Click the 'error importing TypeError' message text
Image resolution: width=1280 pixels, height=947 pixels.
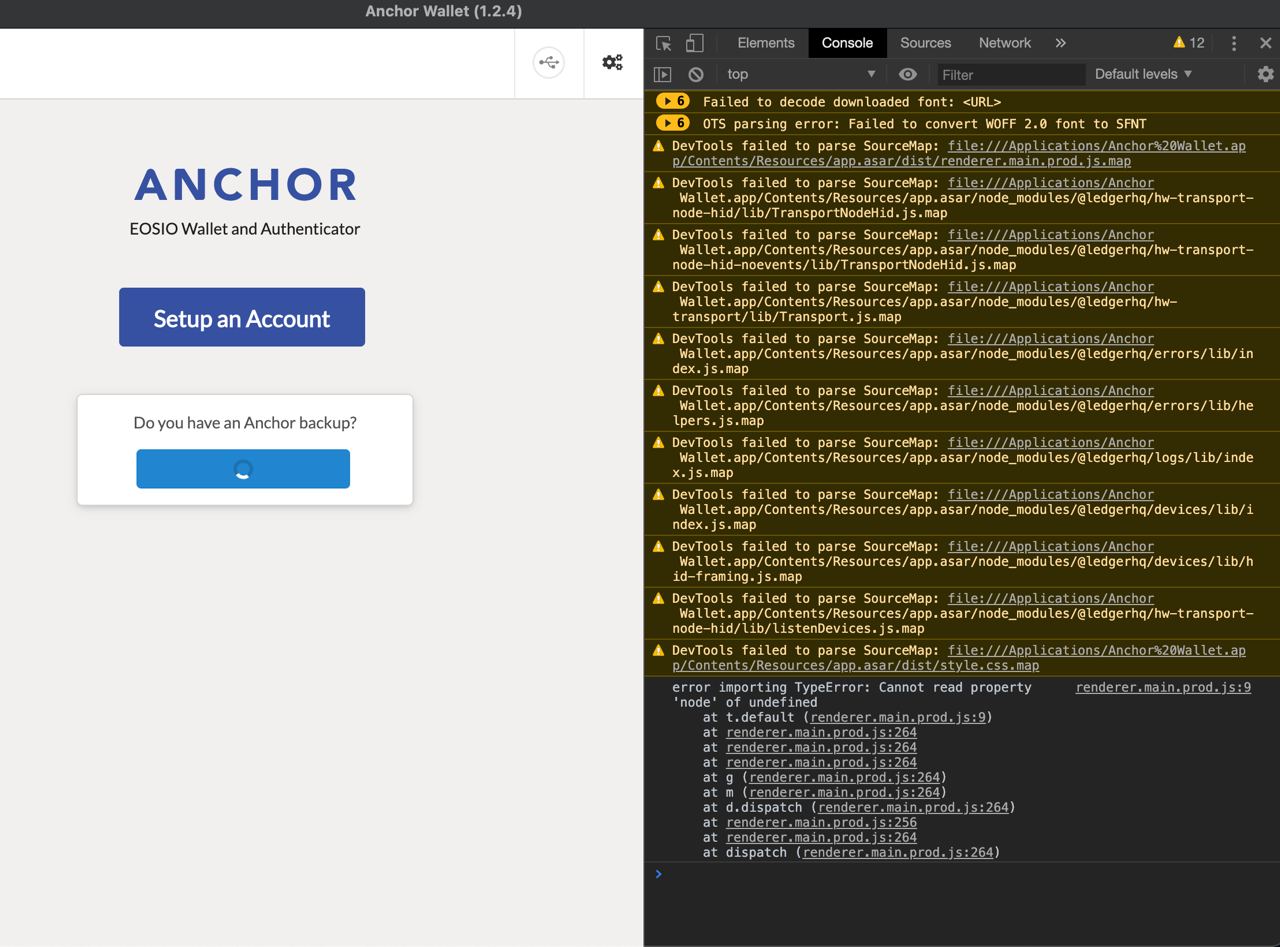(x=851, y=694)
